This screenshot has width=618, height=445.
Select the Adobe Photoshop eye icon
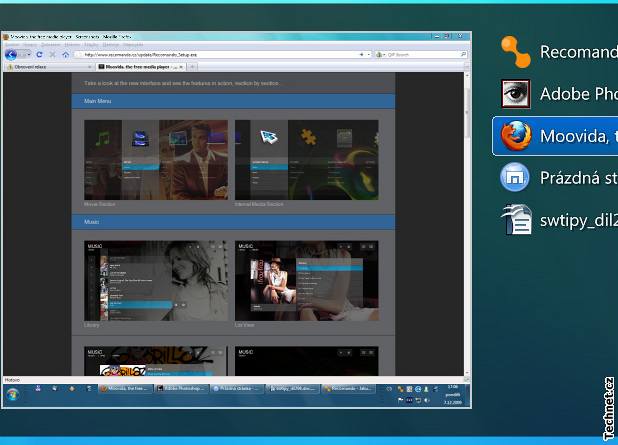click(515, 93)
